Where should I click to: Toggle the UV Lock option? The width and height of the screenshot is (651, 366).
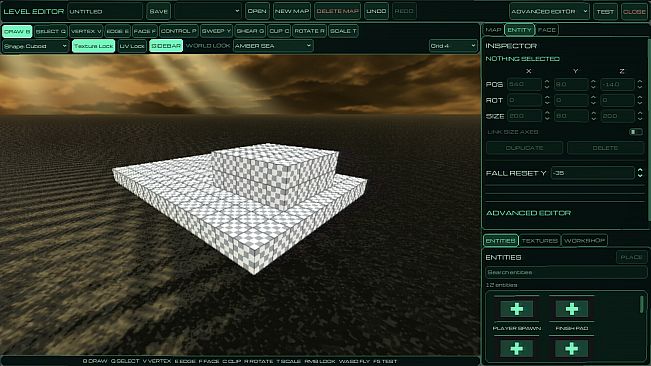pyautogui.click(x=132, y=46)
